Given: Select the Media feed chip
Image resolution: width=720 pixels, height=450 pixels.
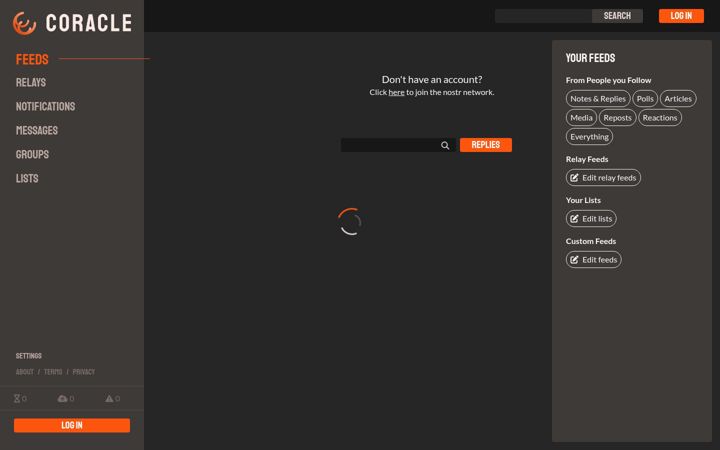Looking at the screenshot, I should pyautogui.click(x=581, y=118).
